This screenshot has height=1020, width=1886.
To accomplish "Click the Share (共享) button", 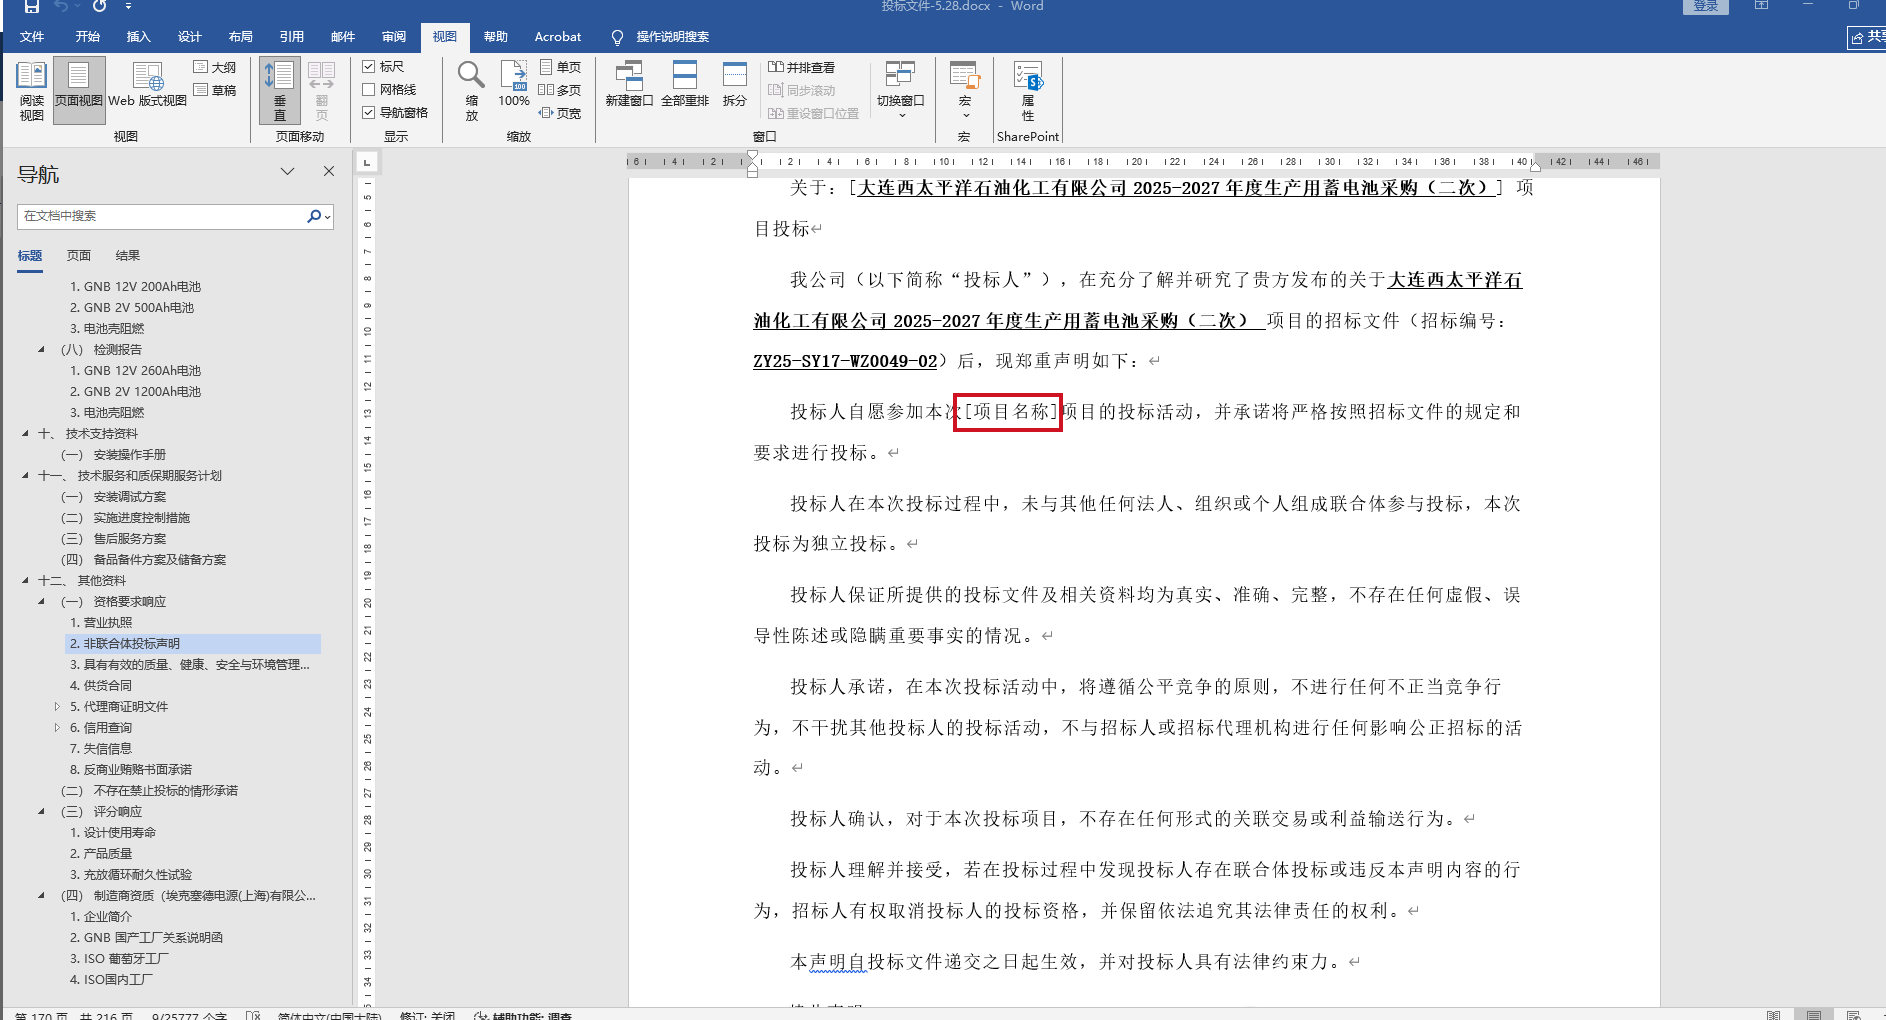I will [x=1867, y=37].
